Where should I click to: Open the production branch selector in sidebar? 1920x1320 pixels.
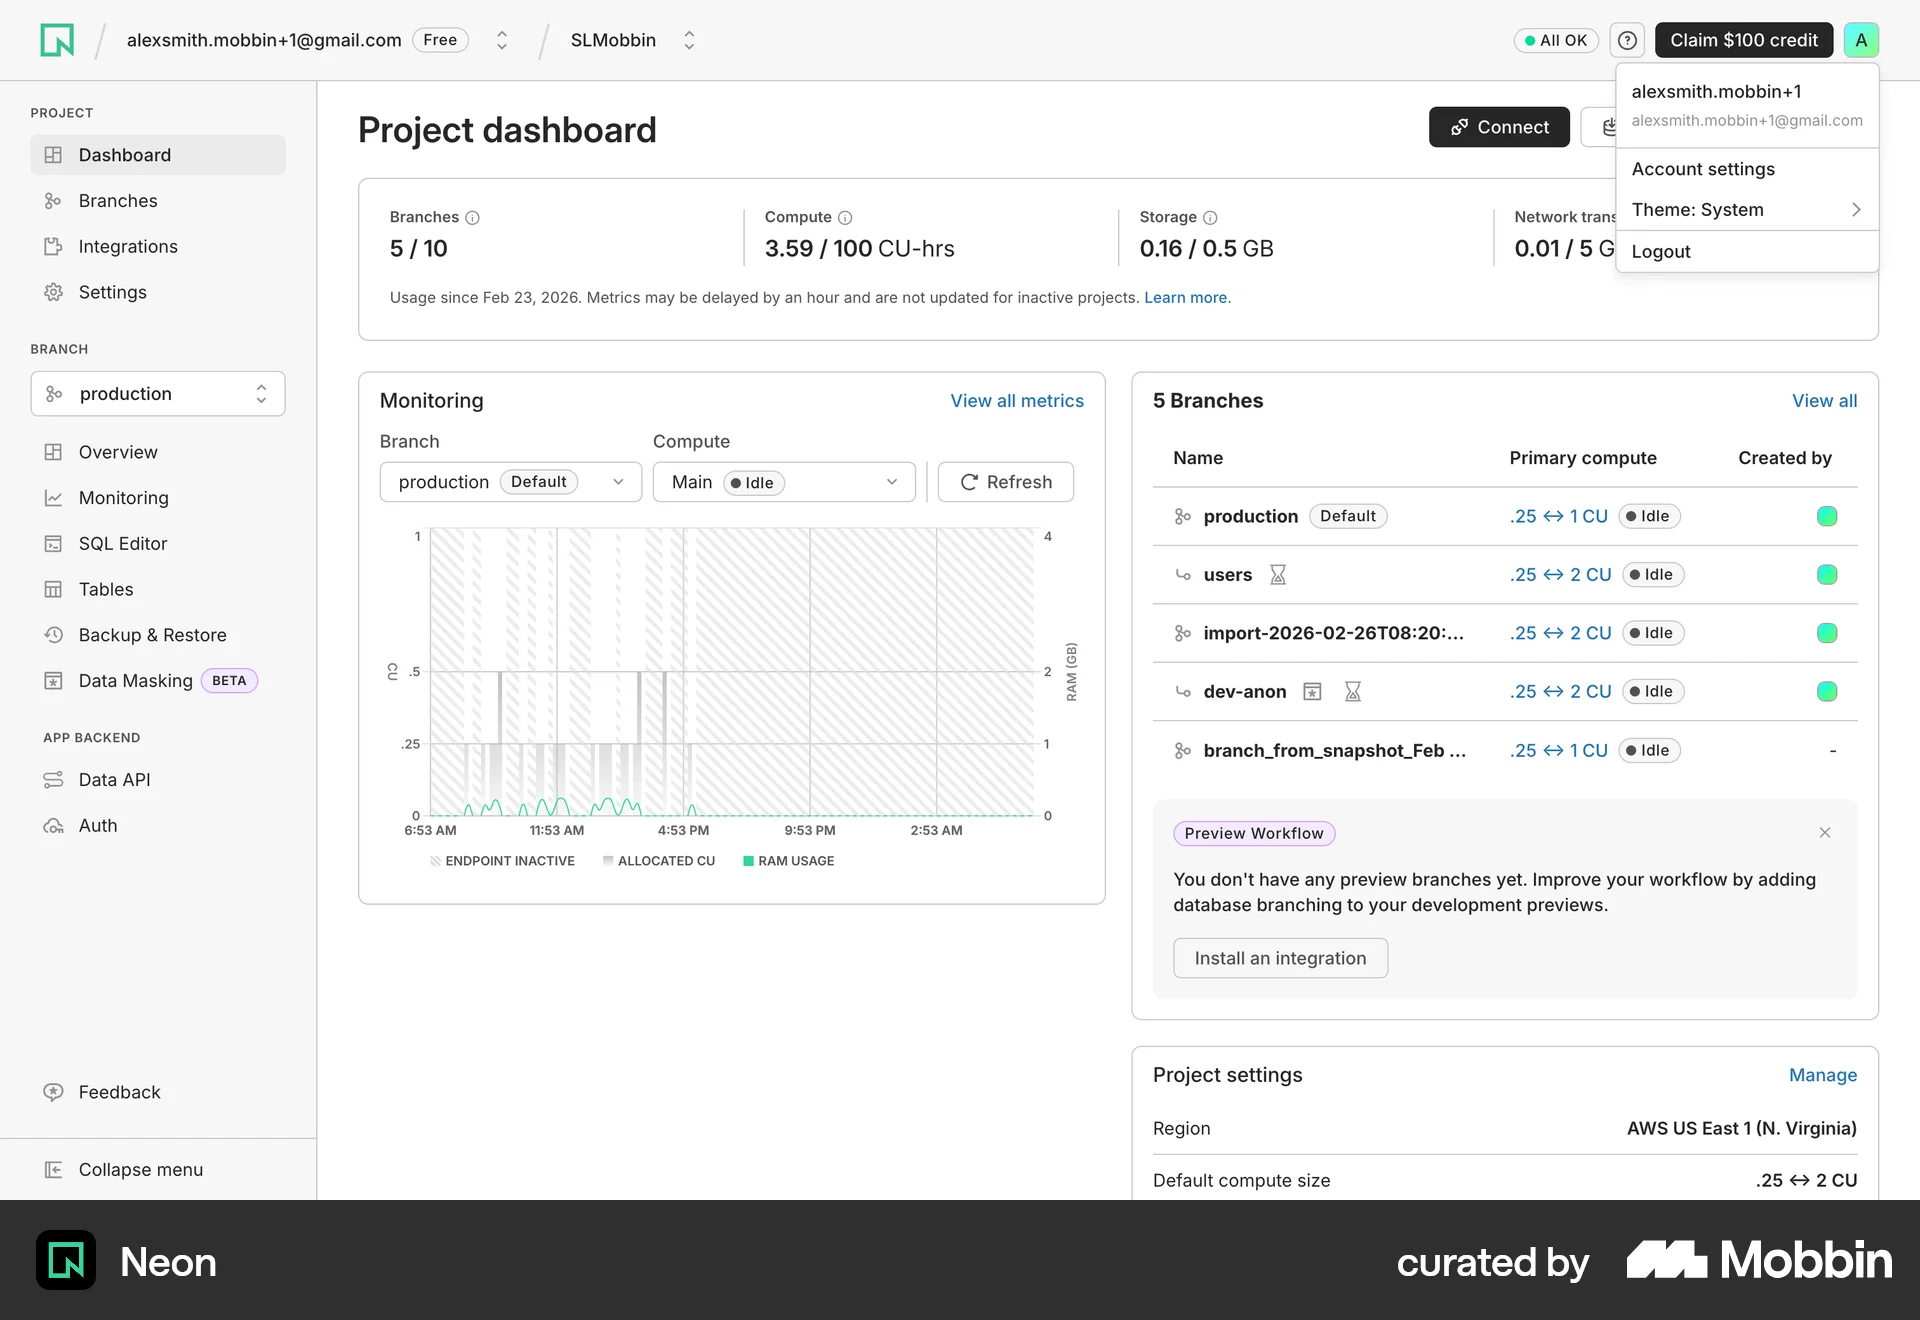point(158,394)
